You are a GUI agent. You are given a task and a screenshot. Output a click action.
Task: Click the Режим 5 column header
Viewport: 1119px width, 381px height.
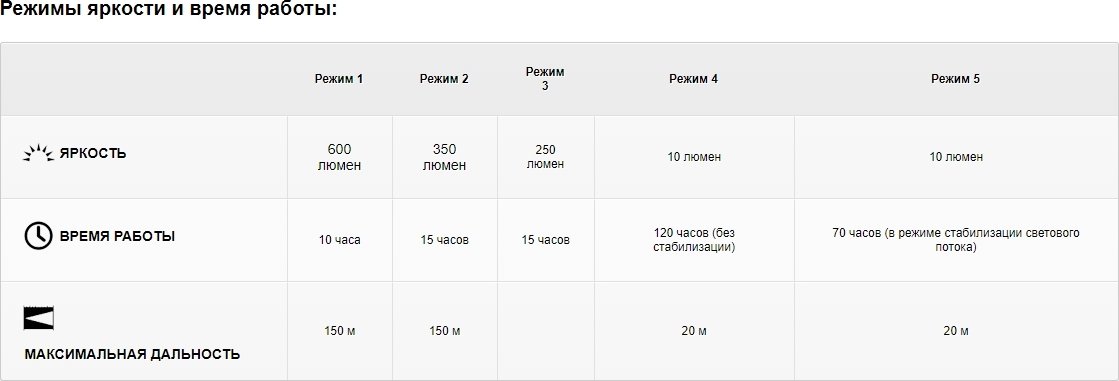956,79
